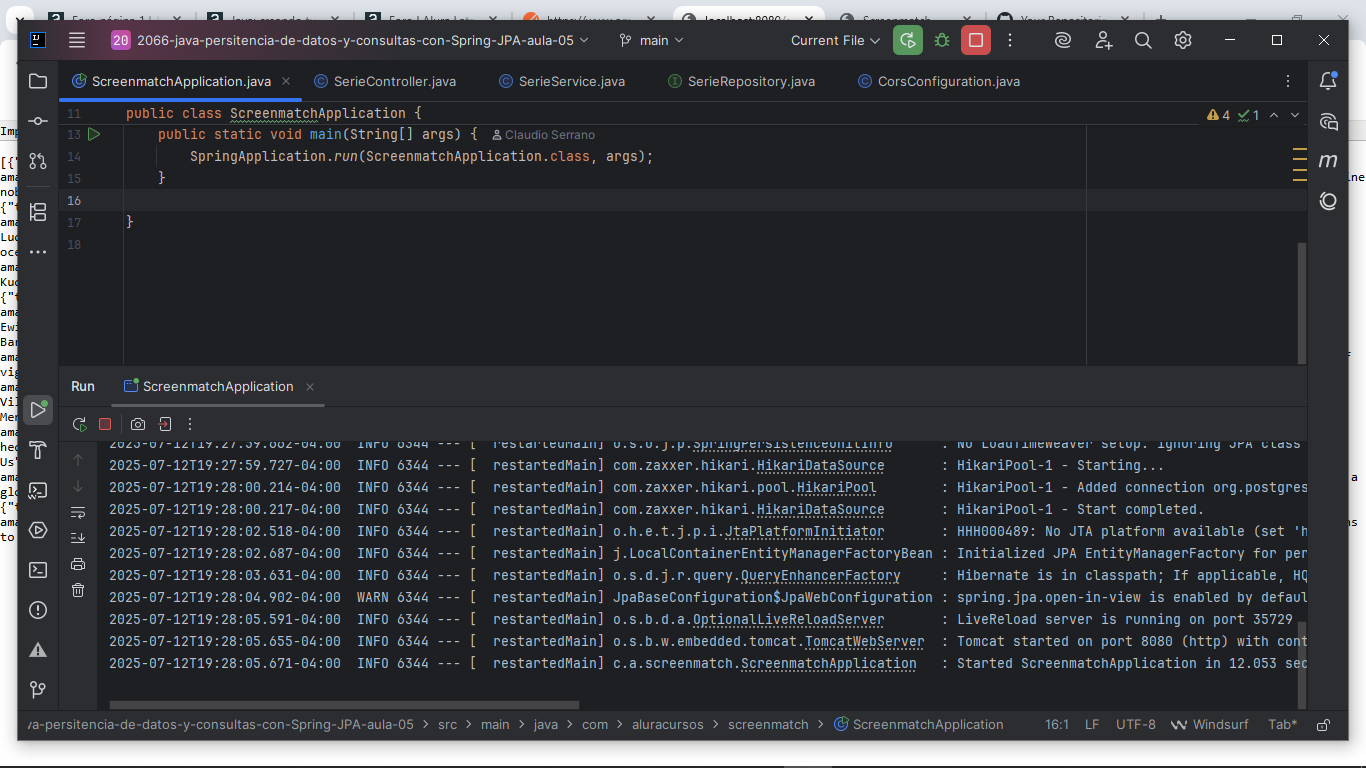Viewport: 1366px width, 768px height.
Task: Click the warnings count indicator
Action: tap(1219, 115)
